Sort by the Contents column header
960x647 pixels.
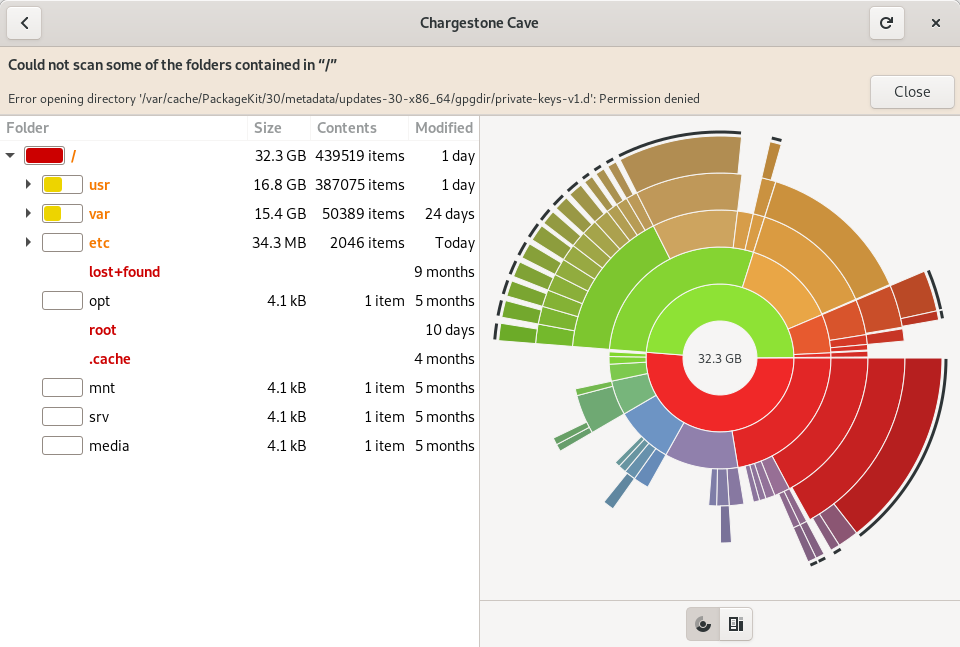pos(359,128)
